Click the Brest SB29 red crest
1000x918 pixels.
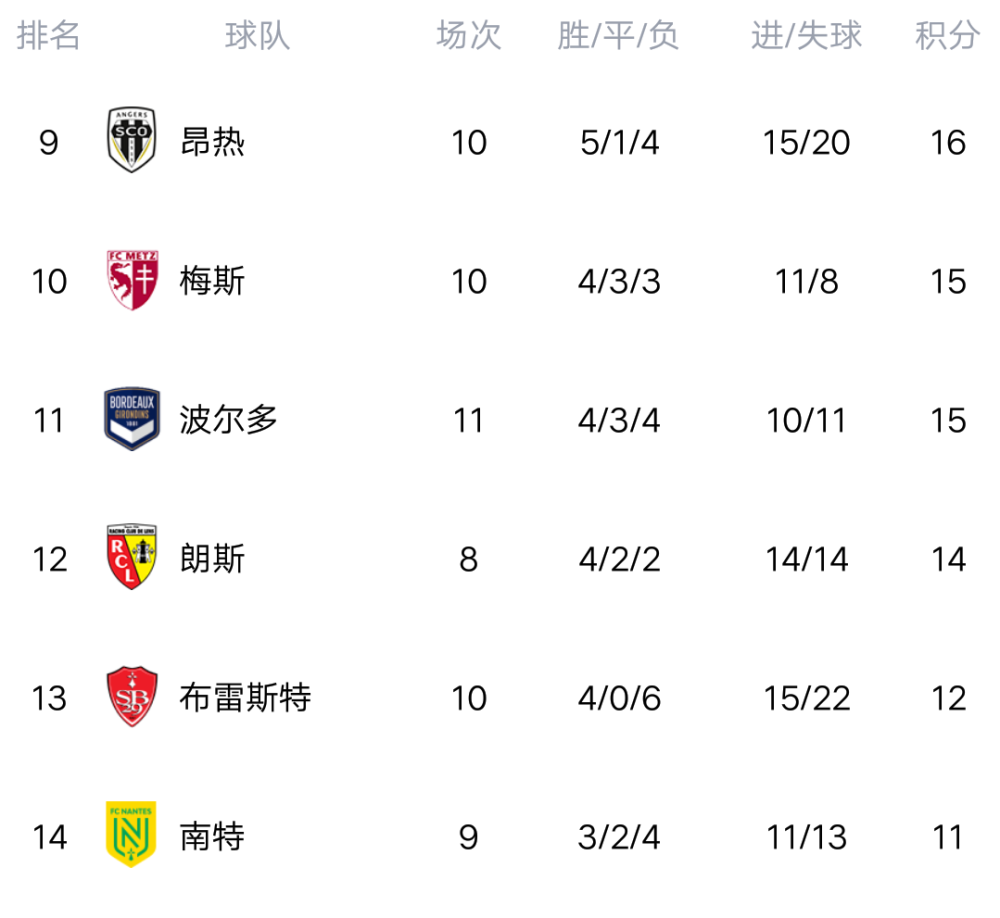(x=131, y=697)
